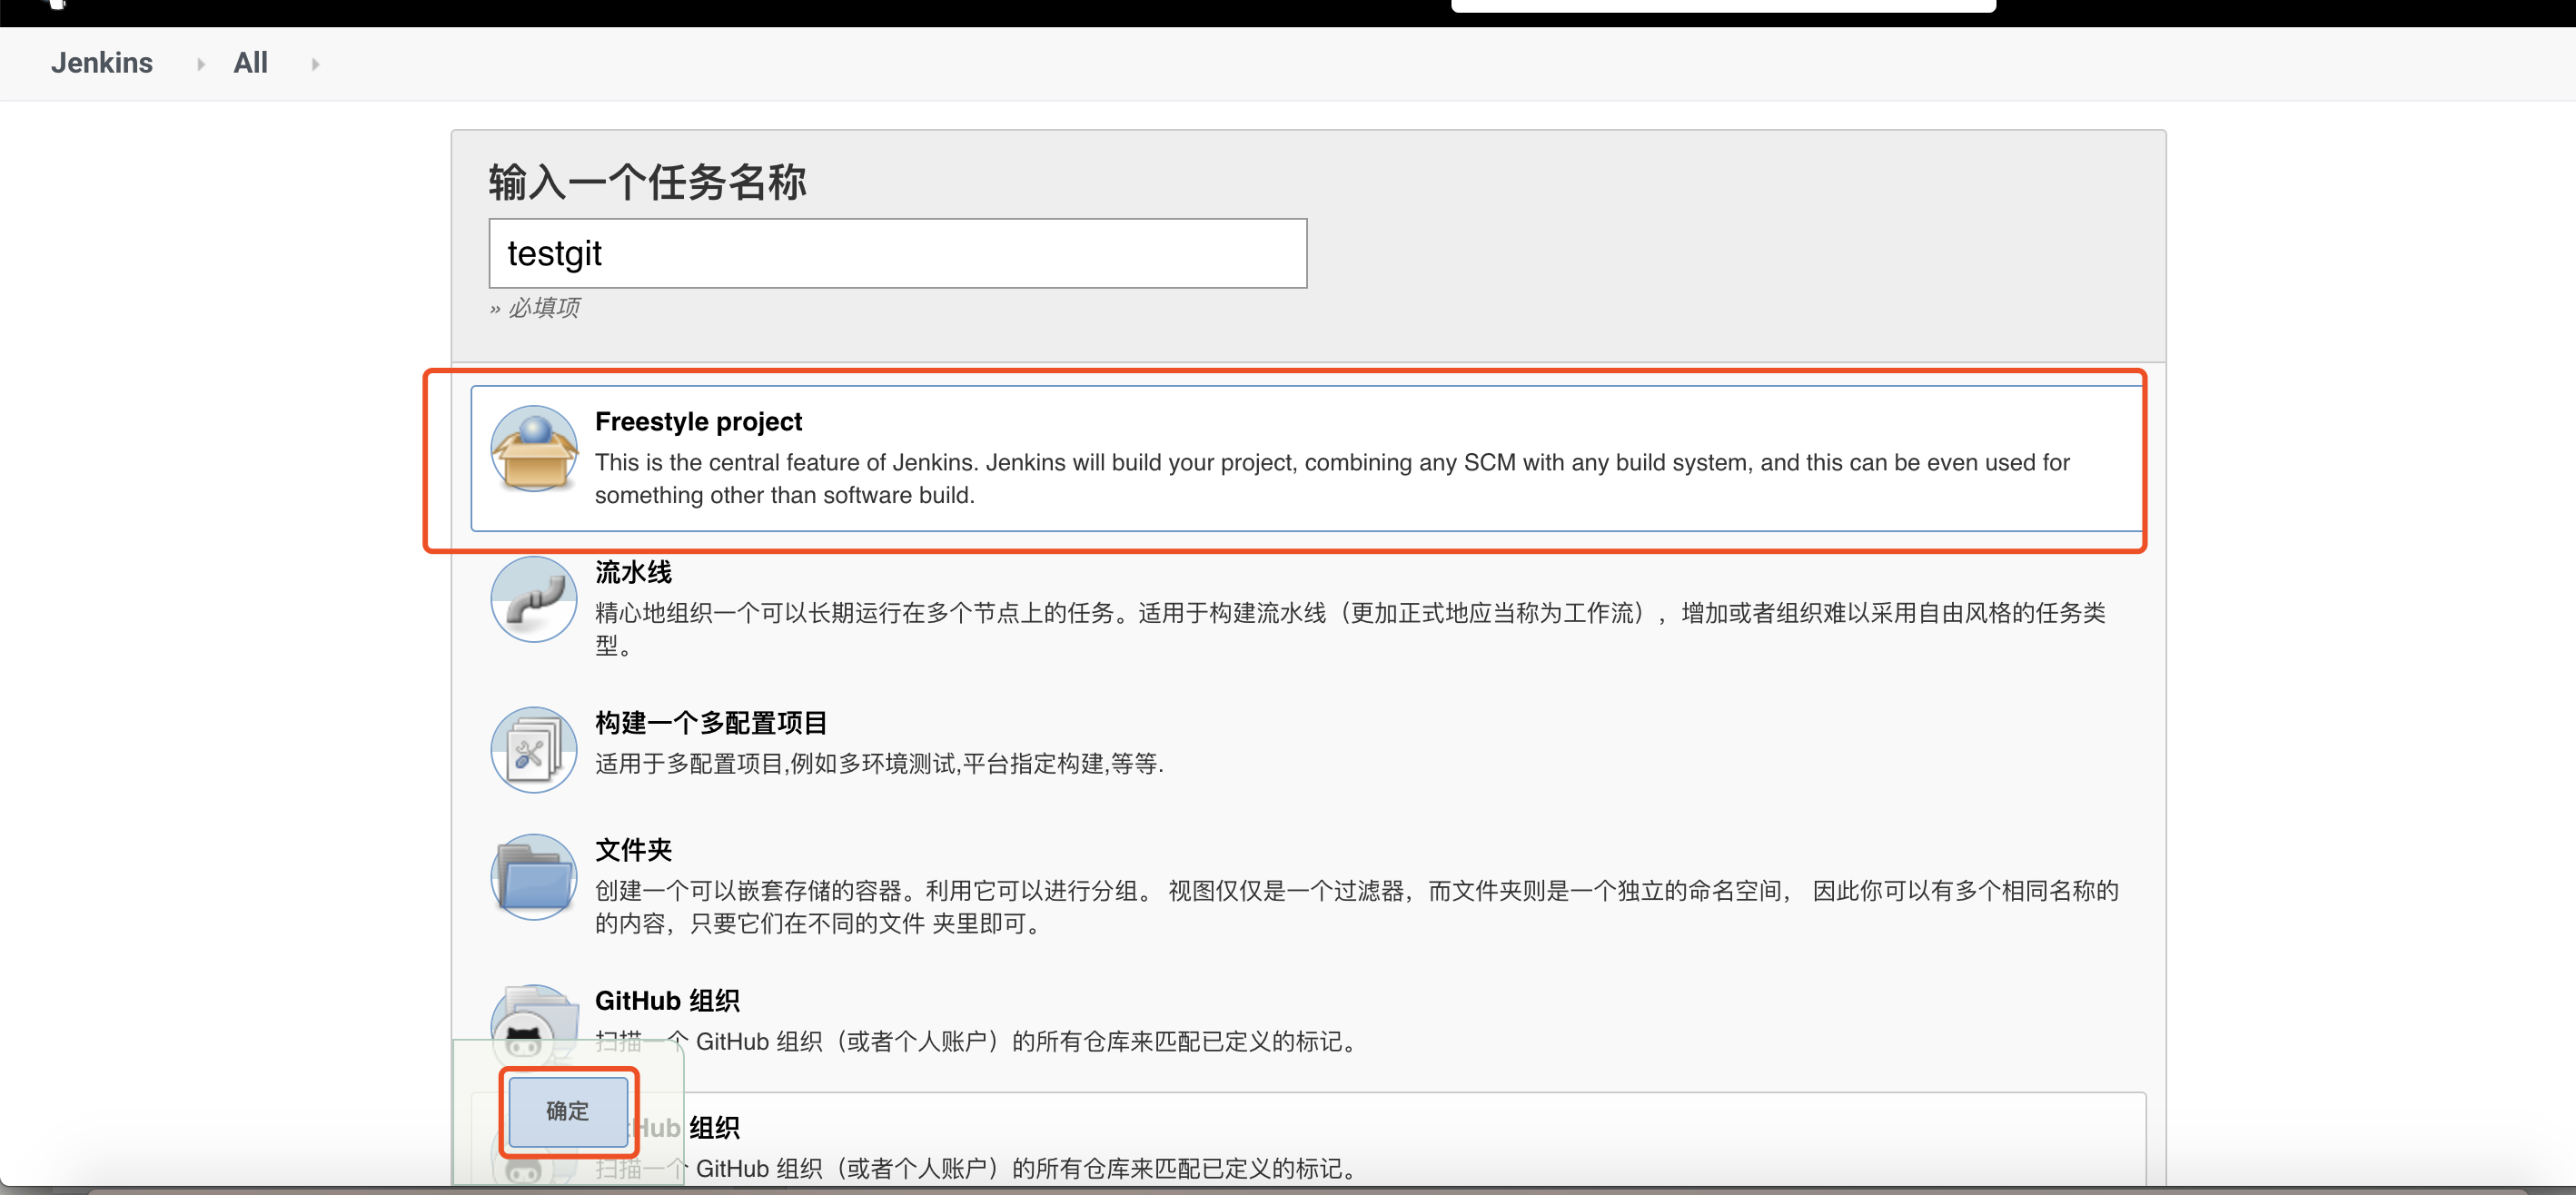Select the 流水线 pipeline item type
Image resolution: width=2576 pixels, height=1195 pixels.
point(633,572)
